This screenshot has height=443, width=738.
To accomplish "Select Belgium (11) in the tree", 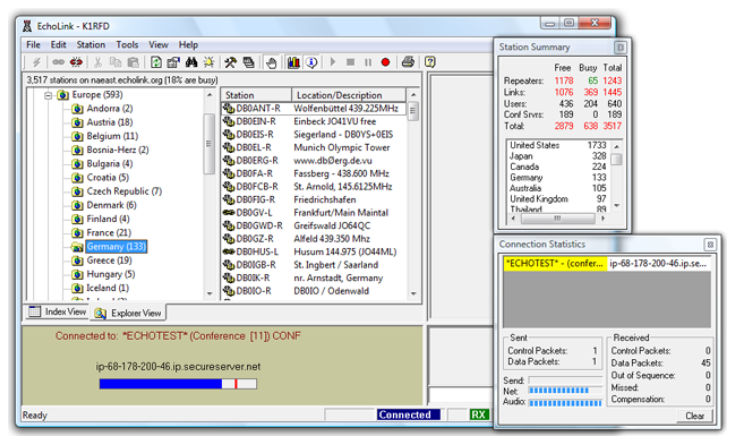I will (112, 136).
